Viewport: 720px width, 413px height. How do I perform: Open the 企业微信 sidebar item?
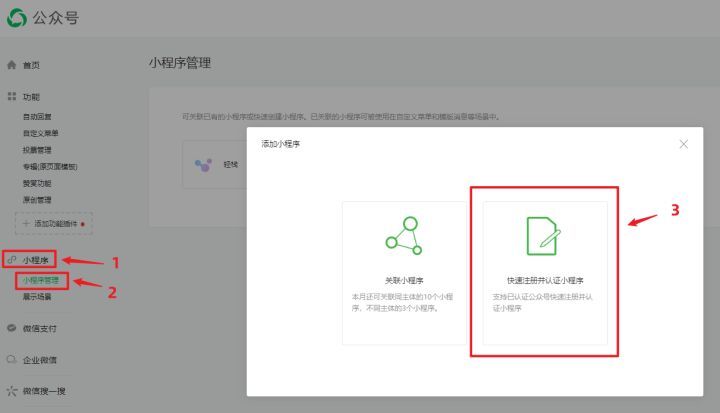click(39, 360)
